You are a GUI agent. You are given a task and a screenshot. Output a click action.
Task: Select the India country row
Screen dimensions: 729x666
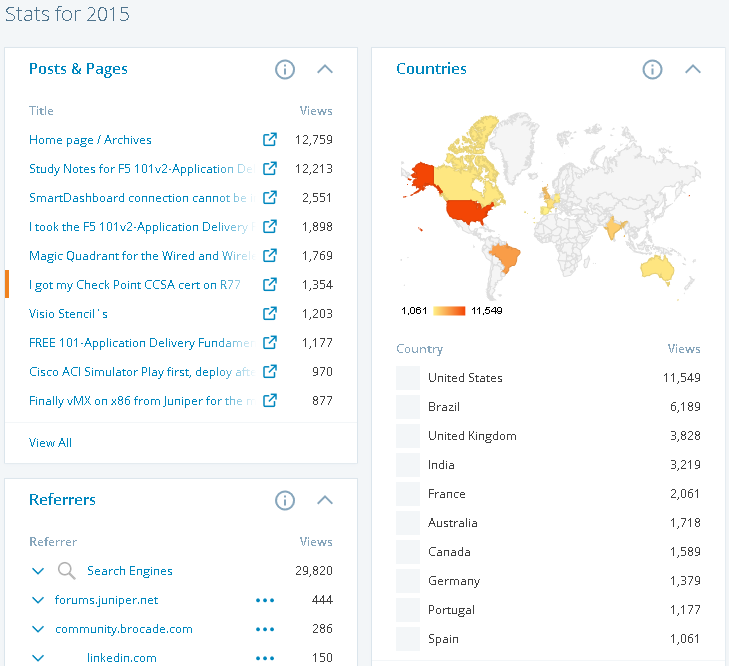tap(548, 465)
